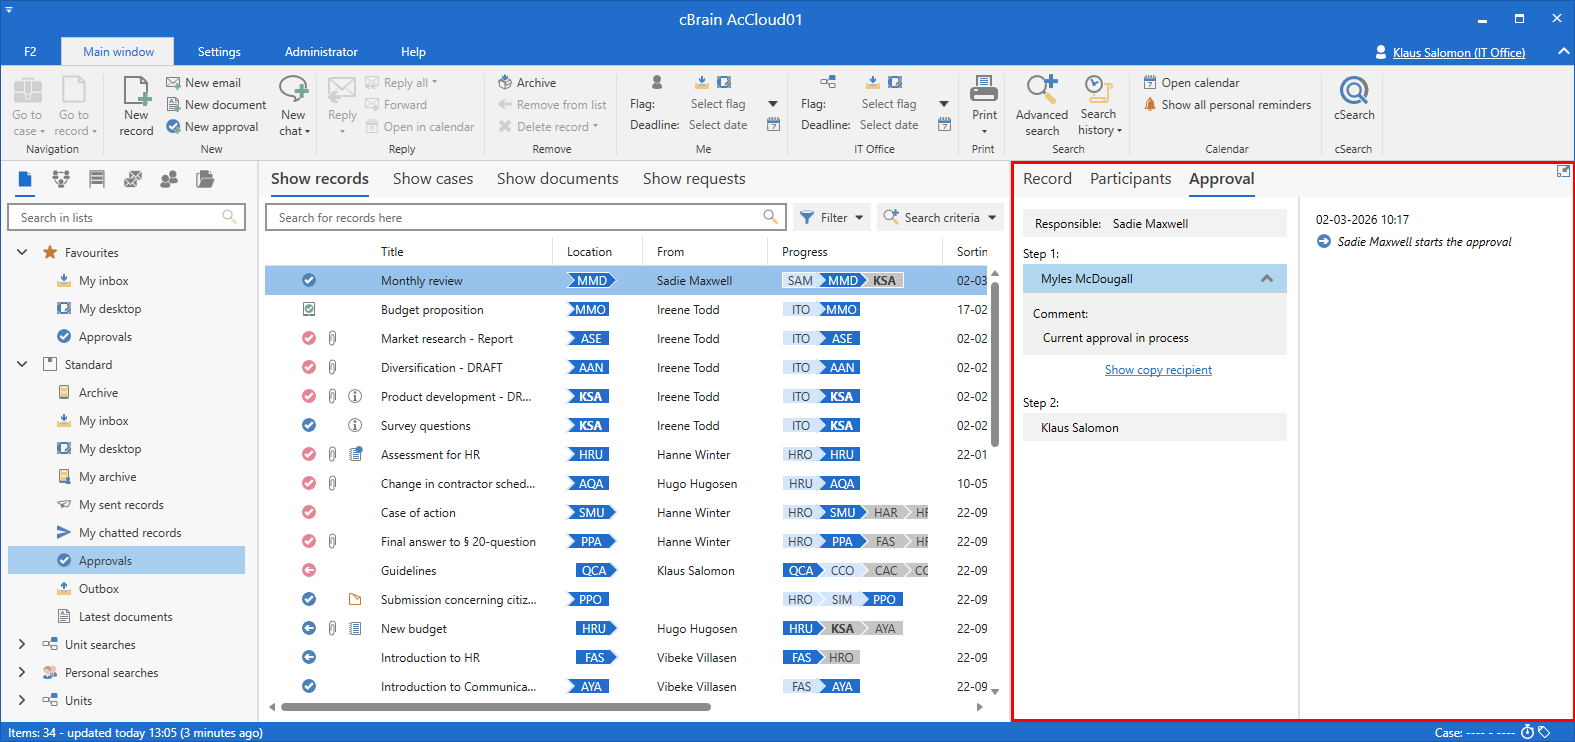This screenshot has height=742, width=1575.
Task: Click the Search in lists field
Action: [126, 217]
